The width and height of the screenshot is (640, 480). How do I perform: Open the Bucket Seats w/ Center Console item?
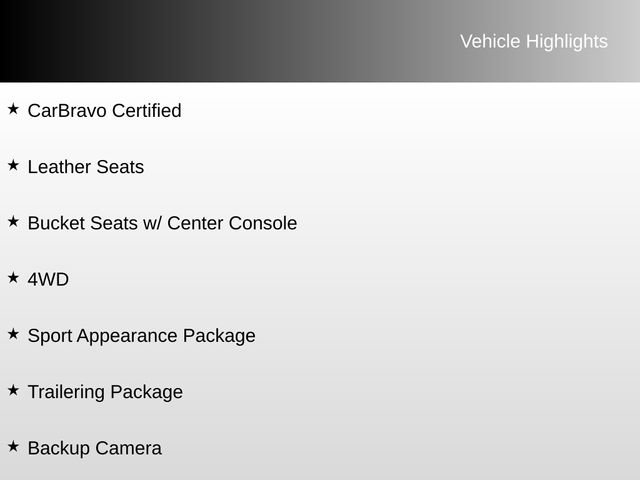(x=162, y=223)
